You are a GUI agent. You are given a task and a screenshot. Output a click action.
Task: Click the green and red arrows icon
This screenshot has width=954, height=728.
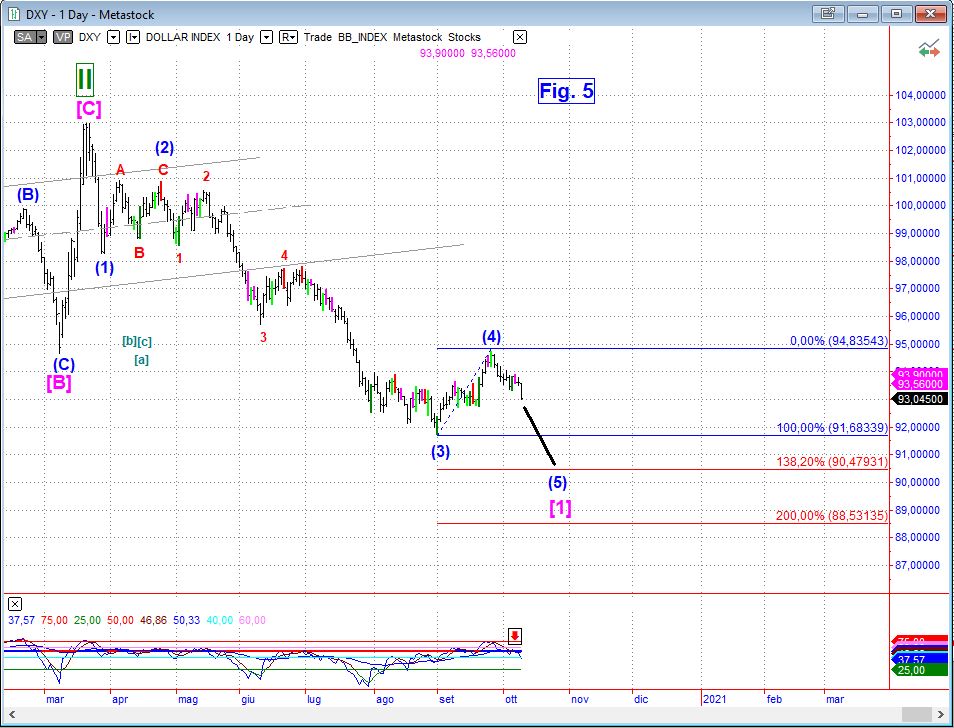928,47
